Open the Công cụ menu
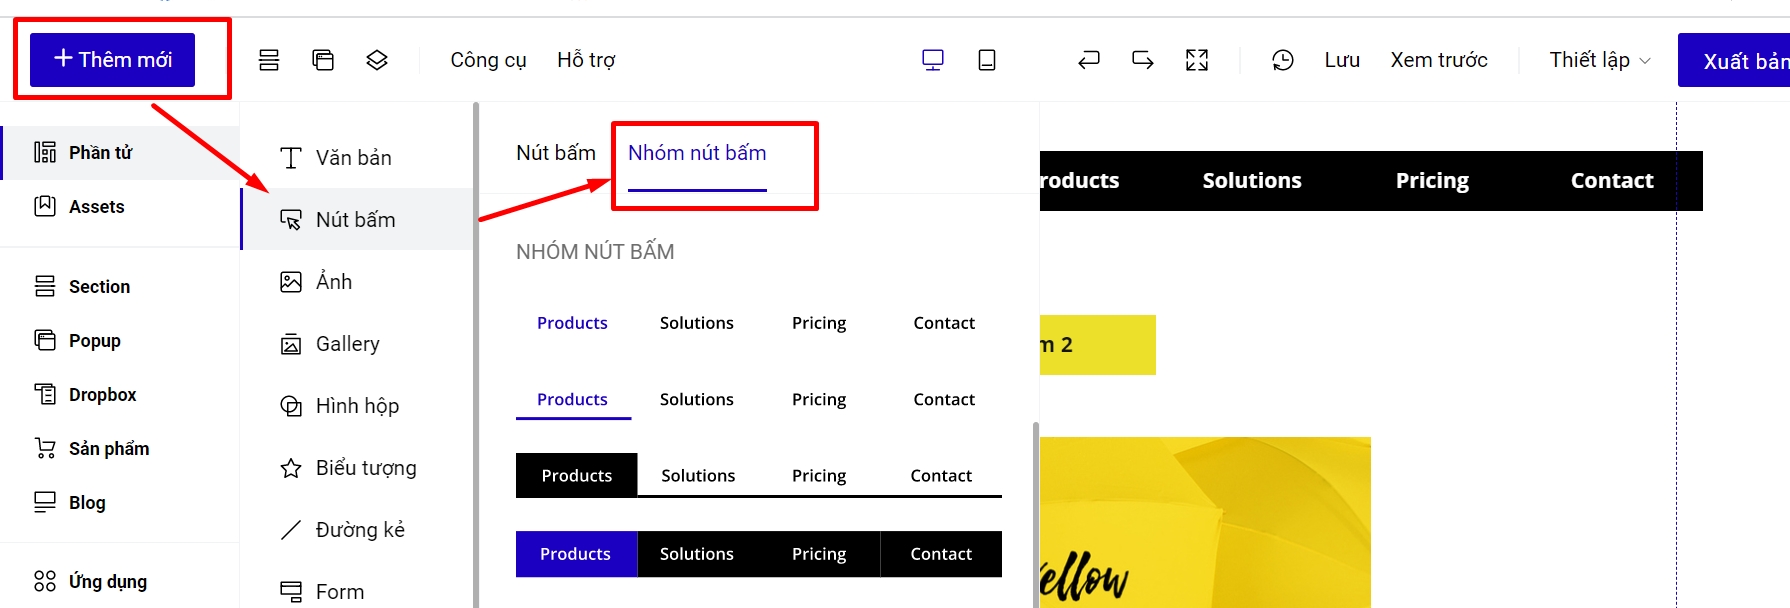The height and width of the screenshot is (608, 1790). [x=488, y=60]
